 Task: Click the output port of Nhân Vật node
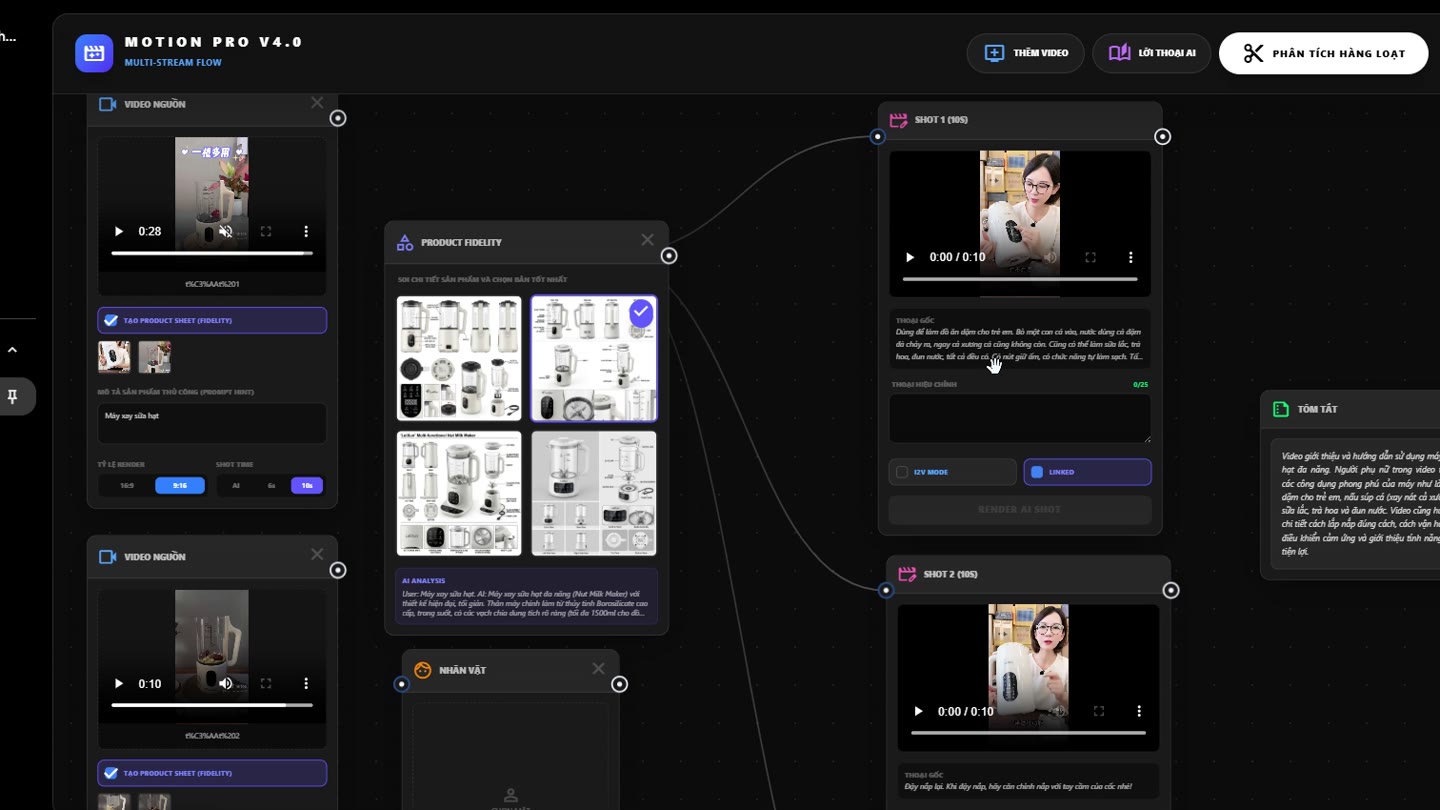point(619,684)
